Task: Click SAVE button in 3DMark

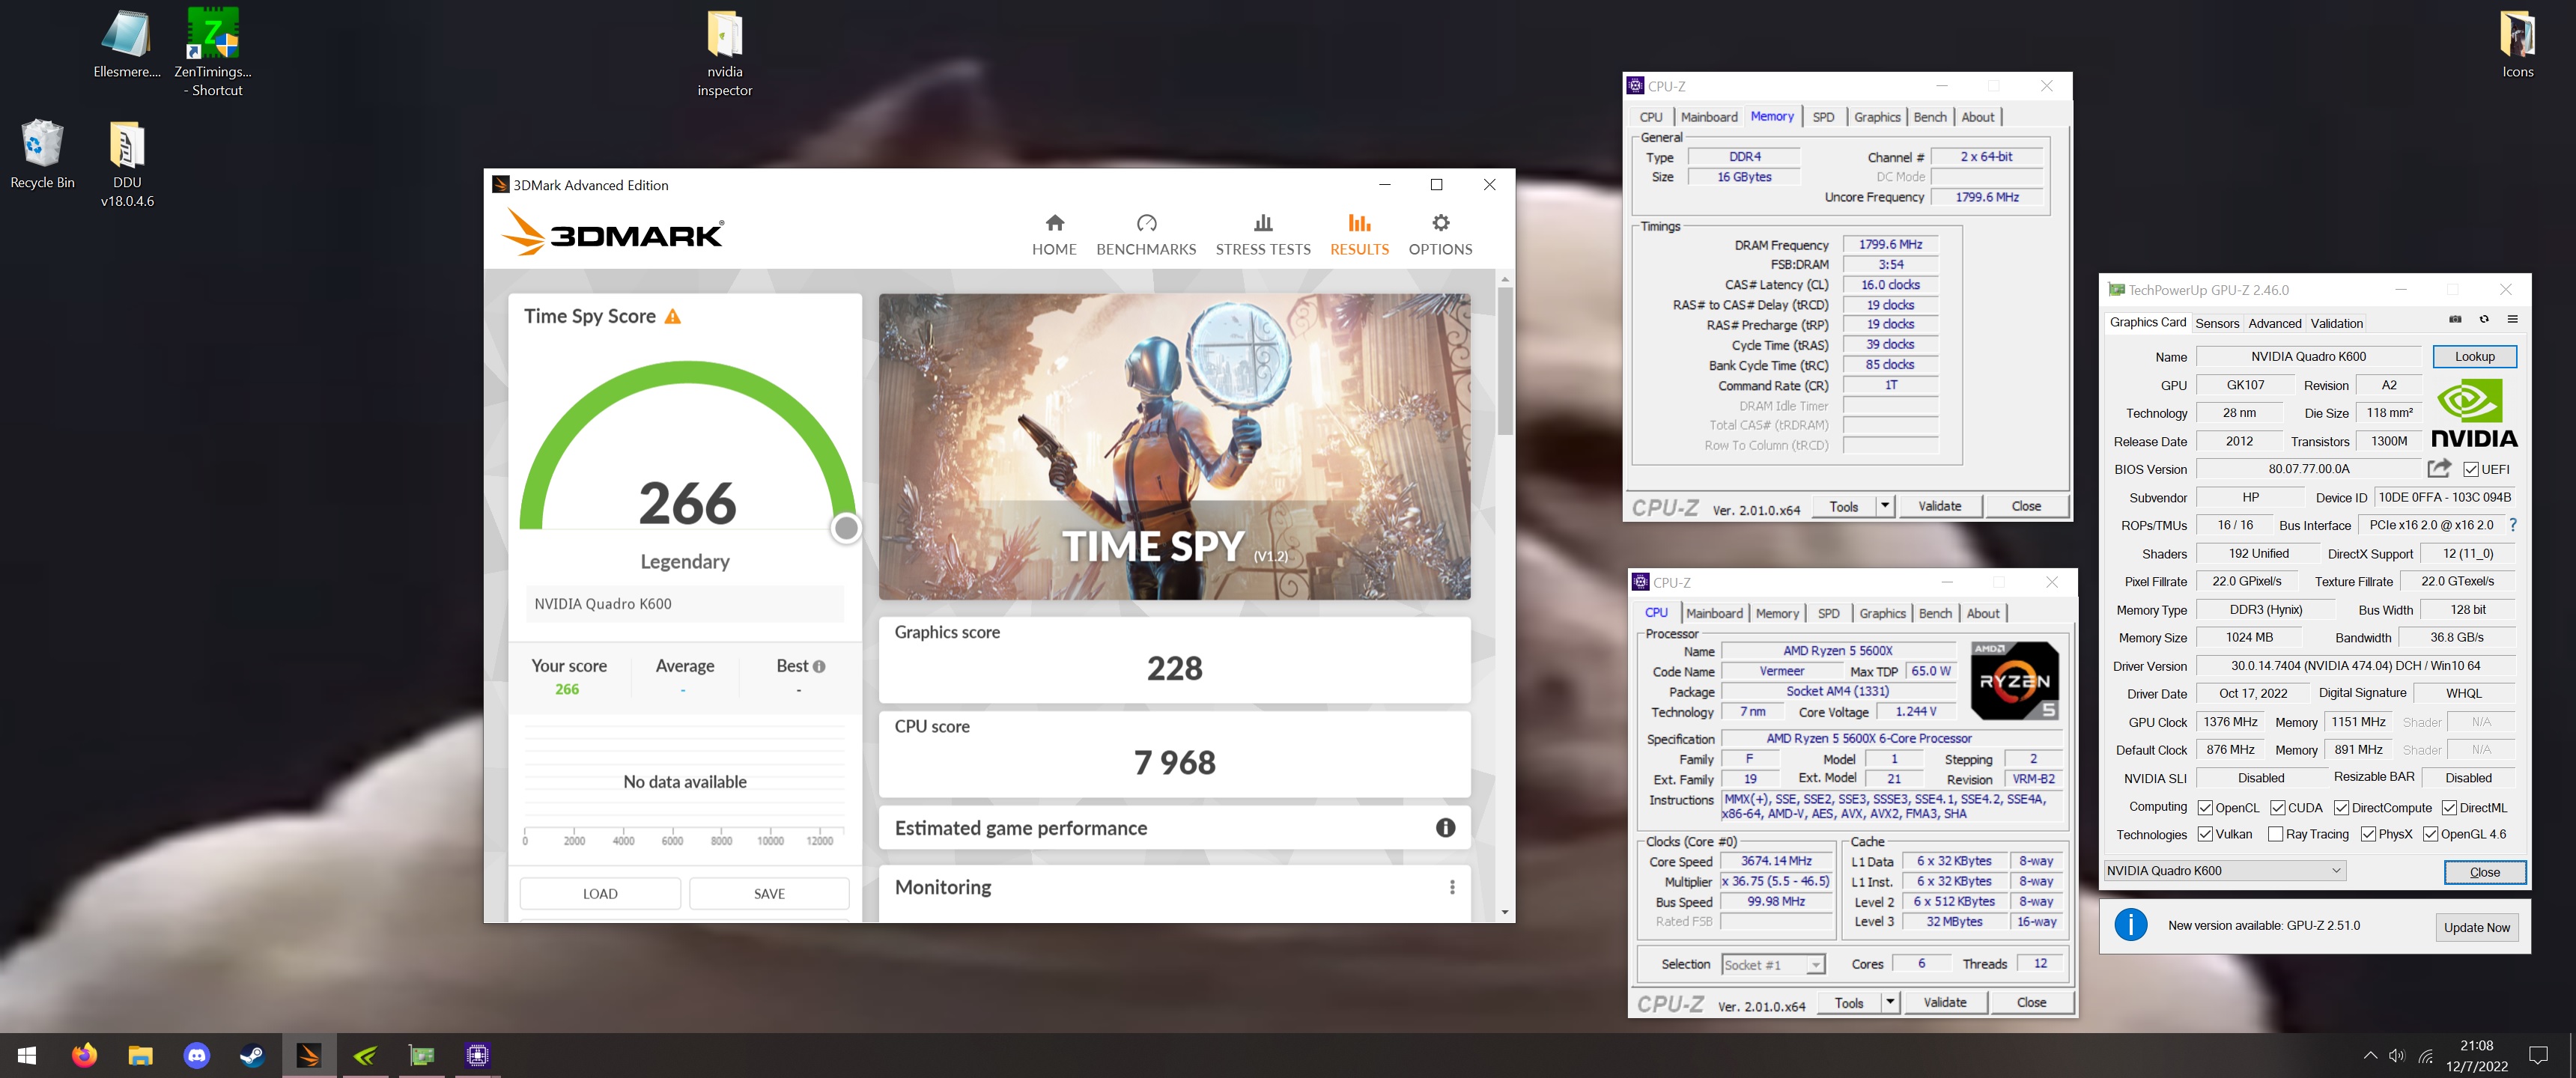Action: point(769,894)
